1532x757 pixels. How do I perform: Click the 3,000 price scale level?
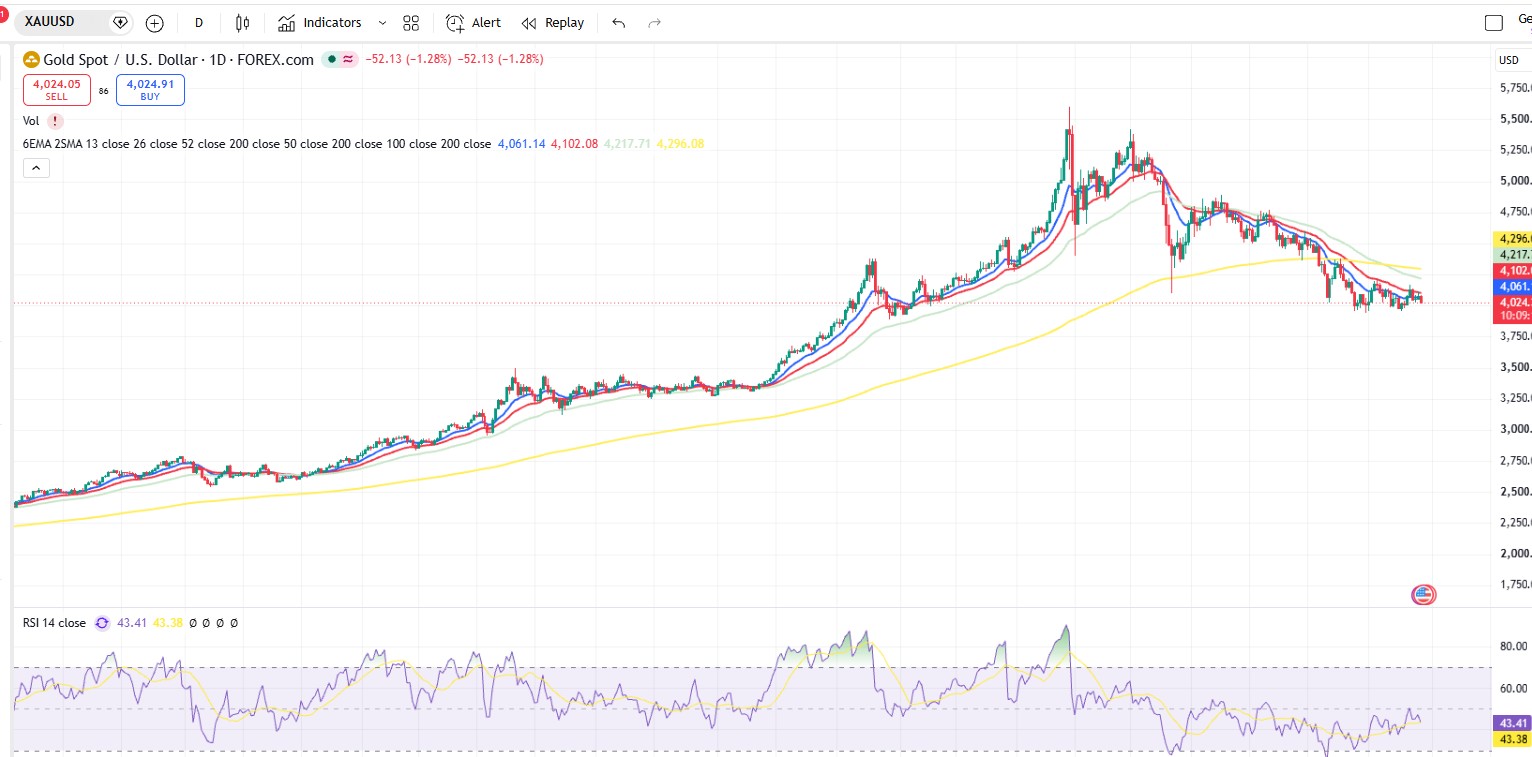[1516, 429]
